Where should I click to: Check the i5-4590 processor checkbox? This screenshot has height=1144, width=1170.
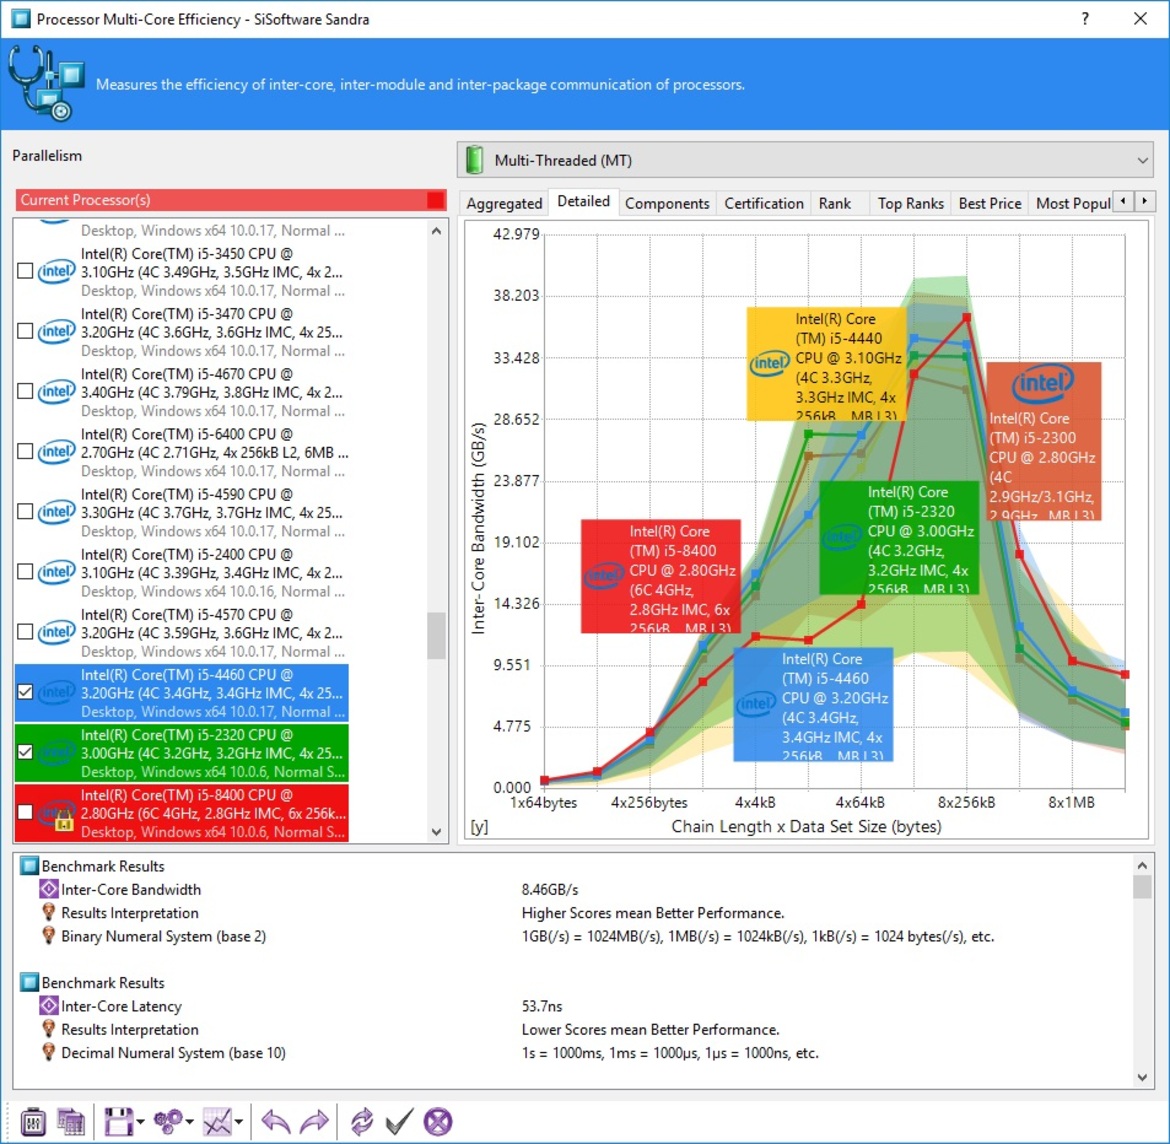[25, 511]
